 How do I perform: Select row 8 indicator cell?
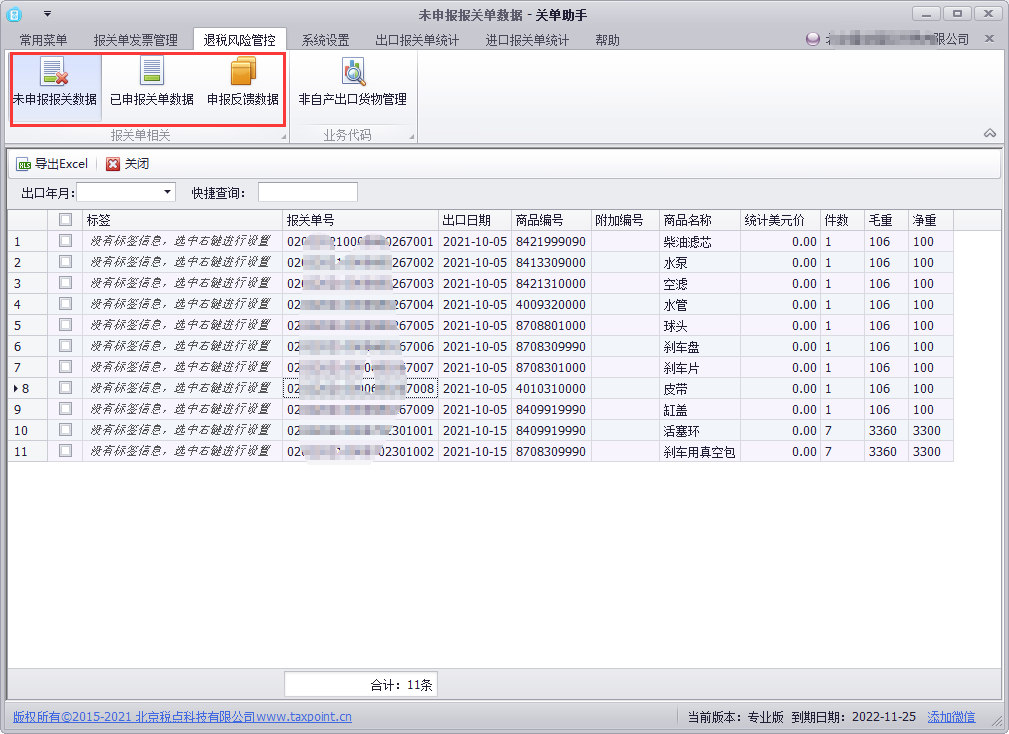click(x=28, y=389)
